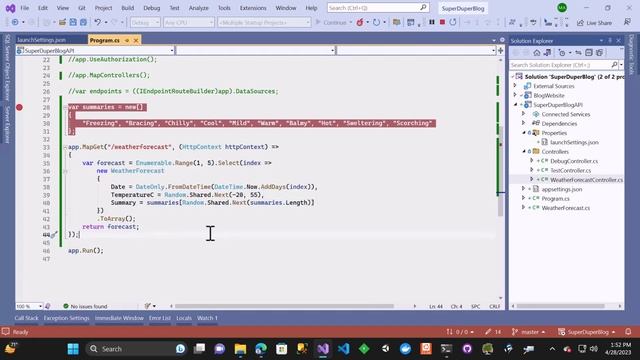The width and height of the screenshot is (640, 360).
Task: Click Sync with Active Document icon
Action: [x=578, y=53]
